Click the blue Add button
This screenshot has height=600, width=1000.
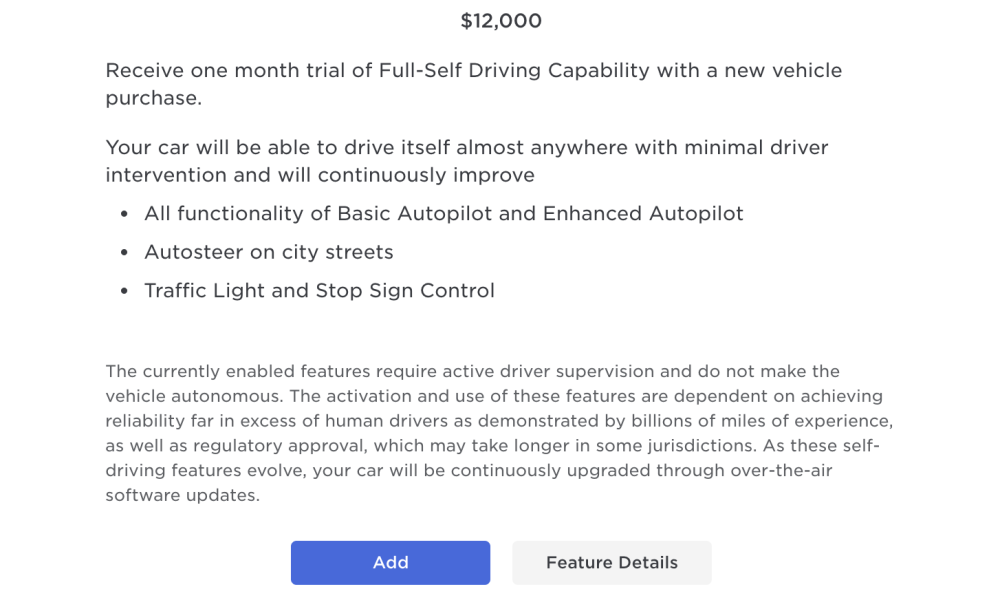tap(390, 562)
